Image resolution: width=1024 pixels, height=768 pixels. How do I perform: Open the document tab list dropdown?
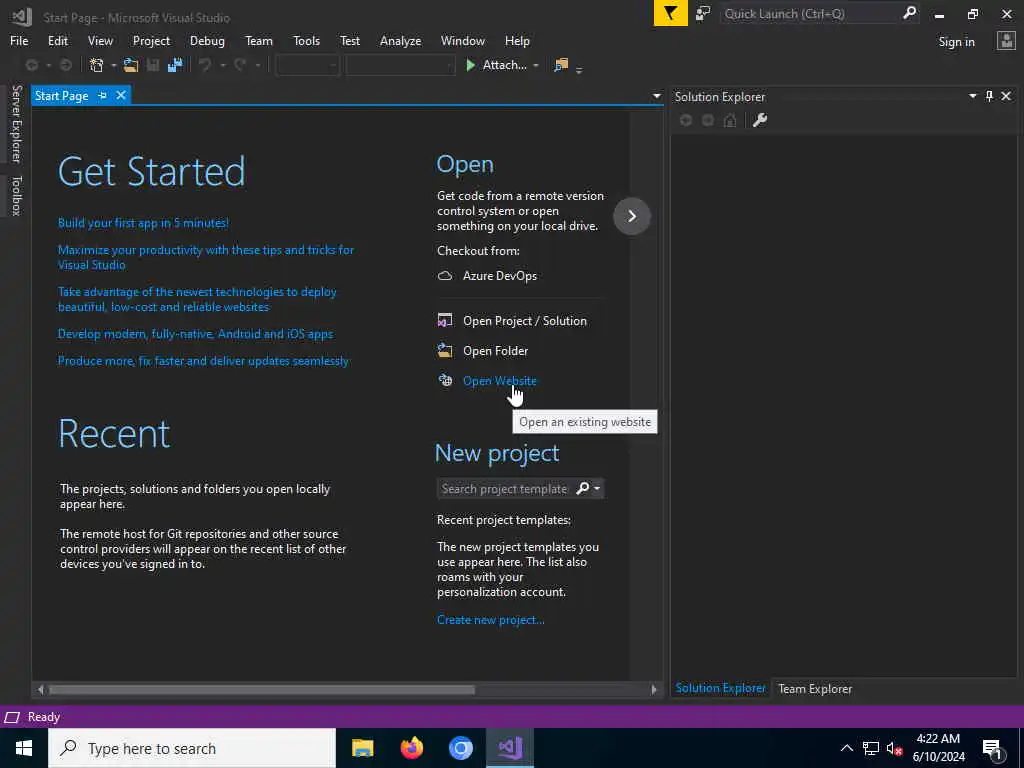tap(656, 96)
